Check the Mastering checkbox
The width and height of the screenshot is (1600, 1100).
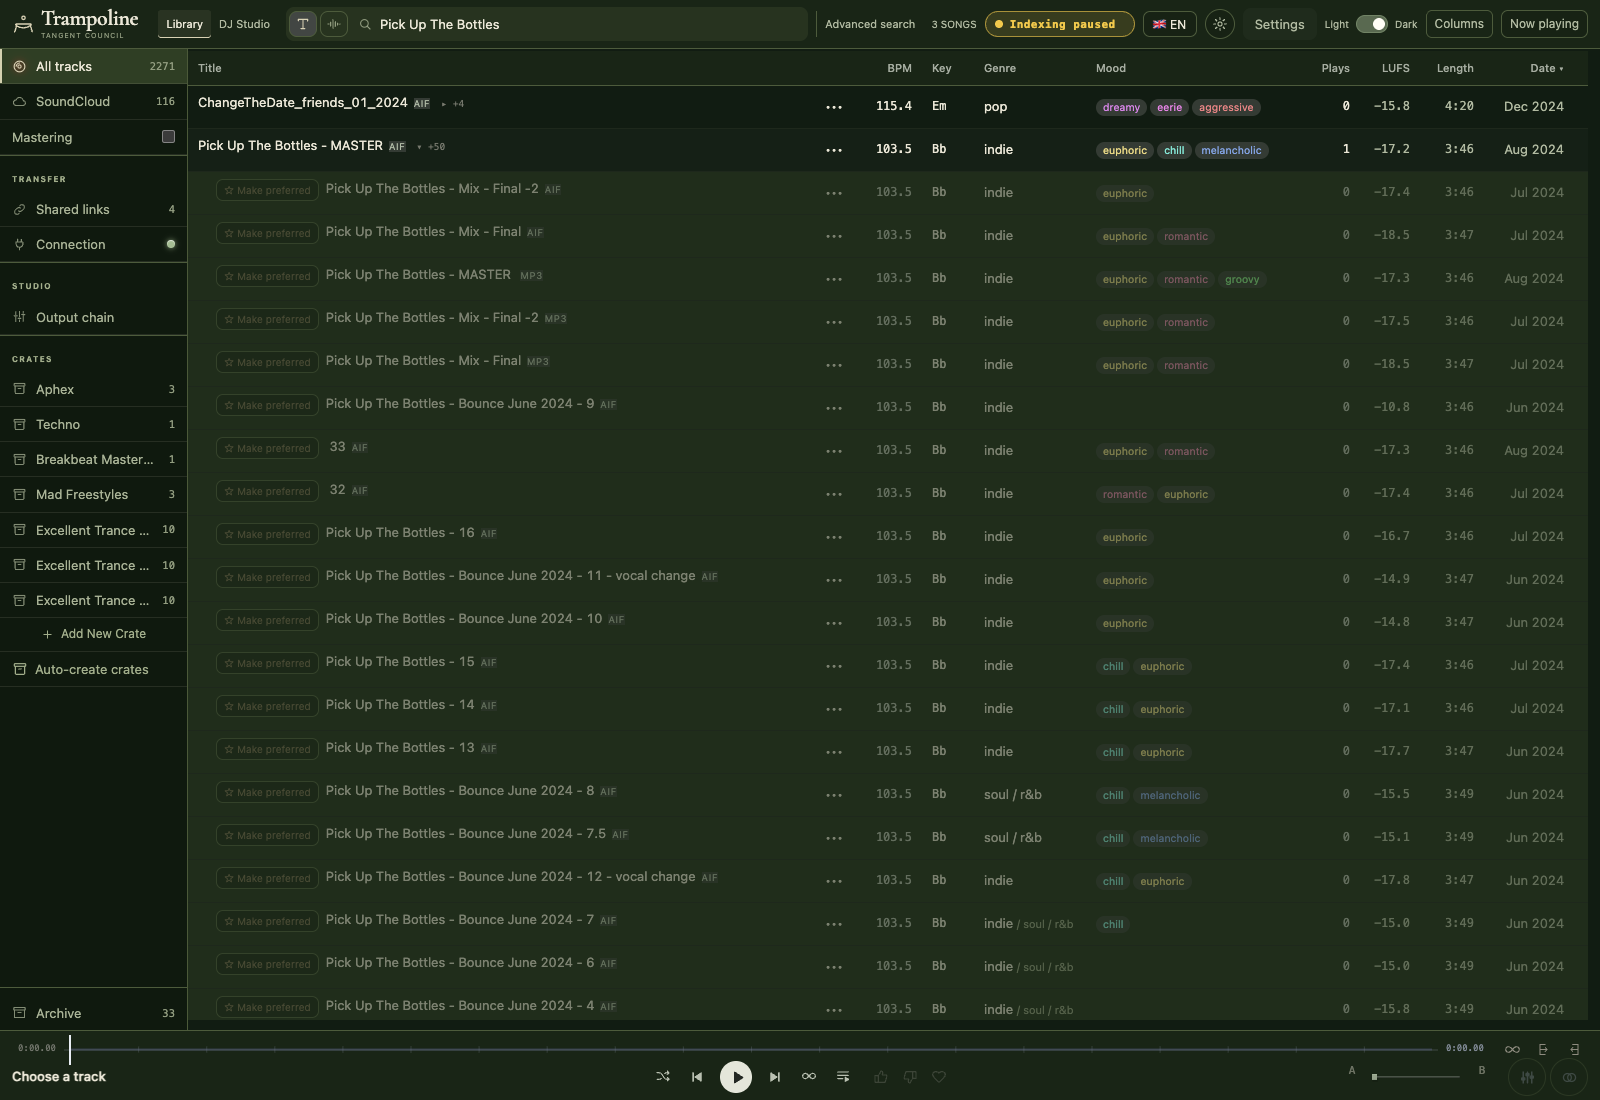coord(168,137)
